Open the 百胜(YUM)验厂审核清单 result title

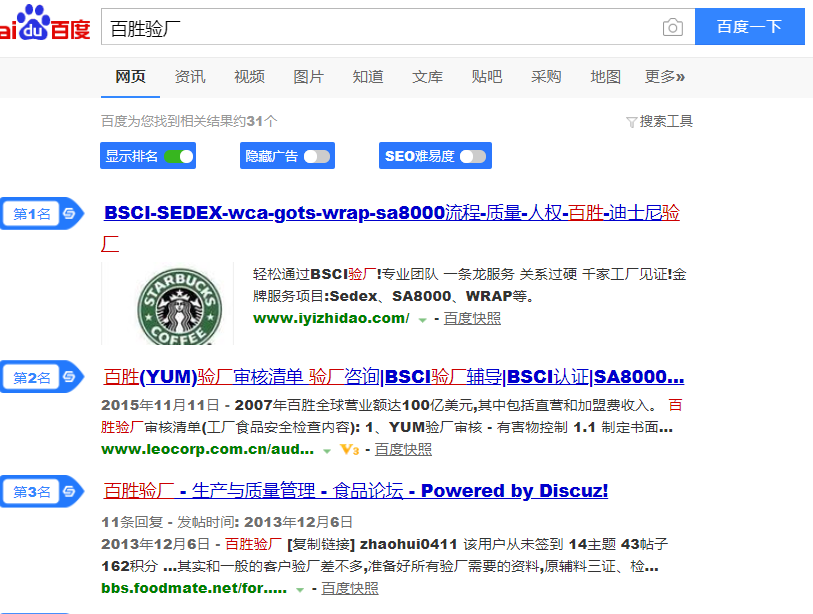(394, 377)
